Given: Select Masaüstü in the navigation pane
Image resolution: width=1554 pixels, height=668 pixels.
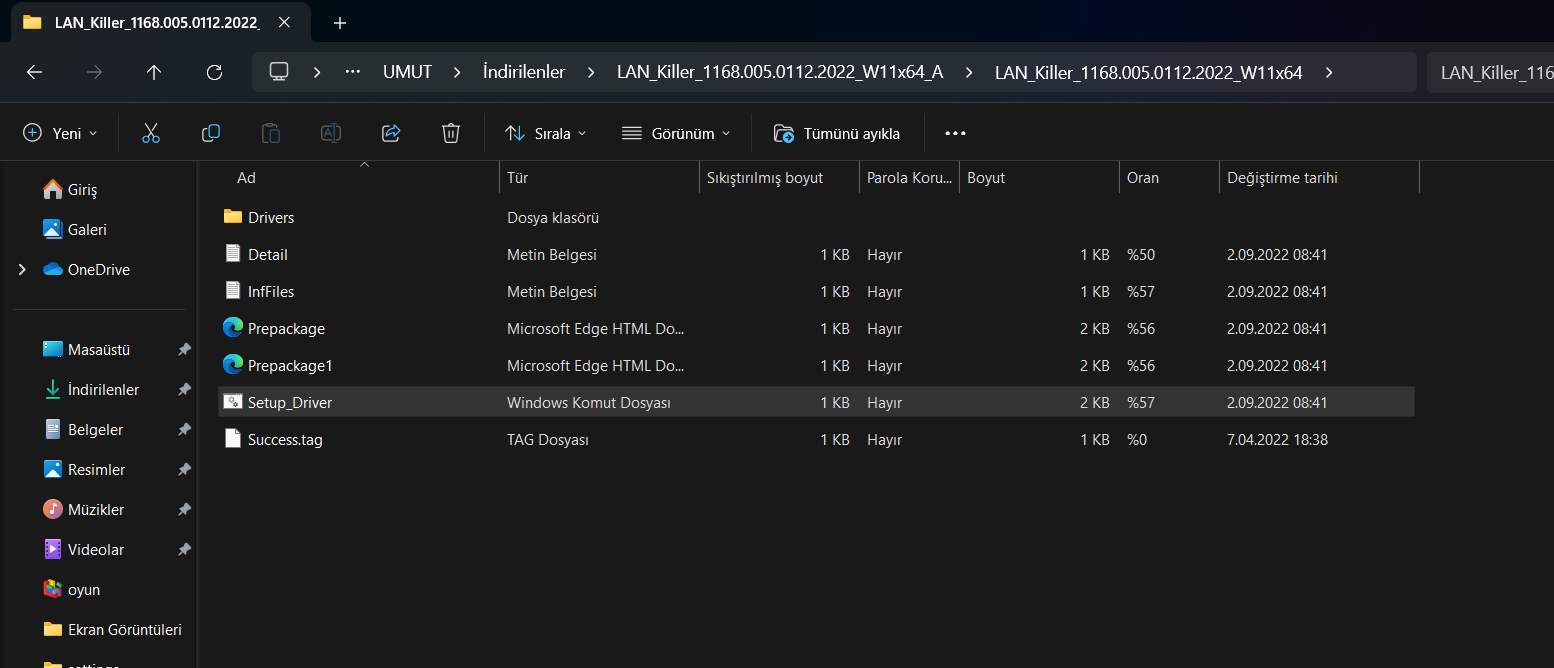Looking at the screenshot, I should pyautogui.click(x=98, y=350).
